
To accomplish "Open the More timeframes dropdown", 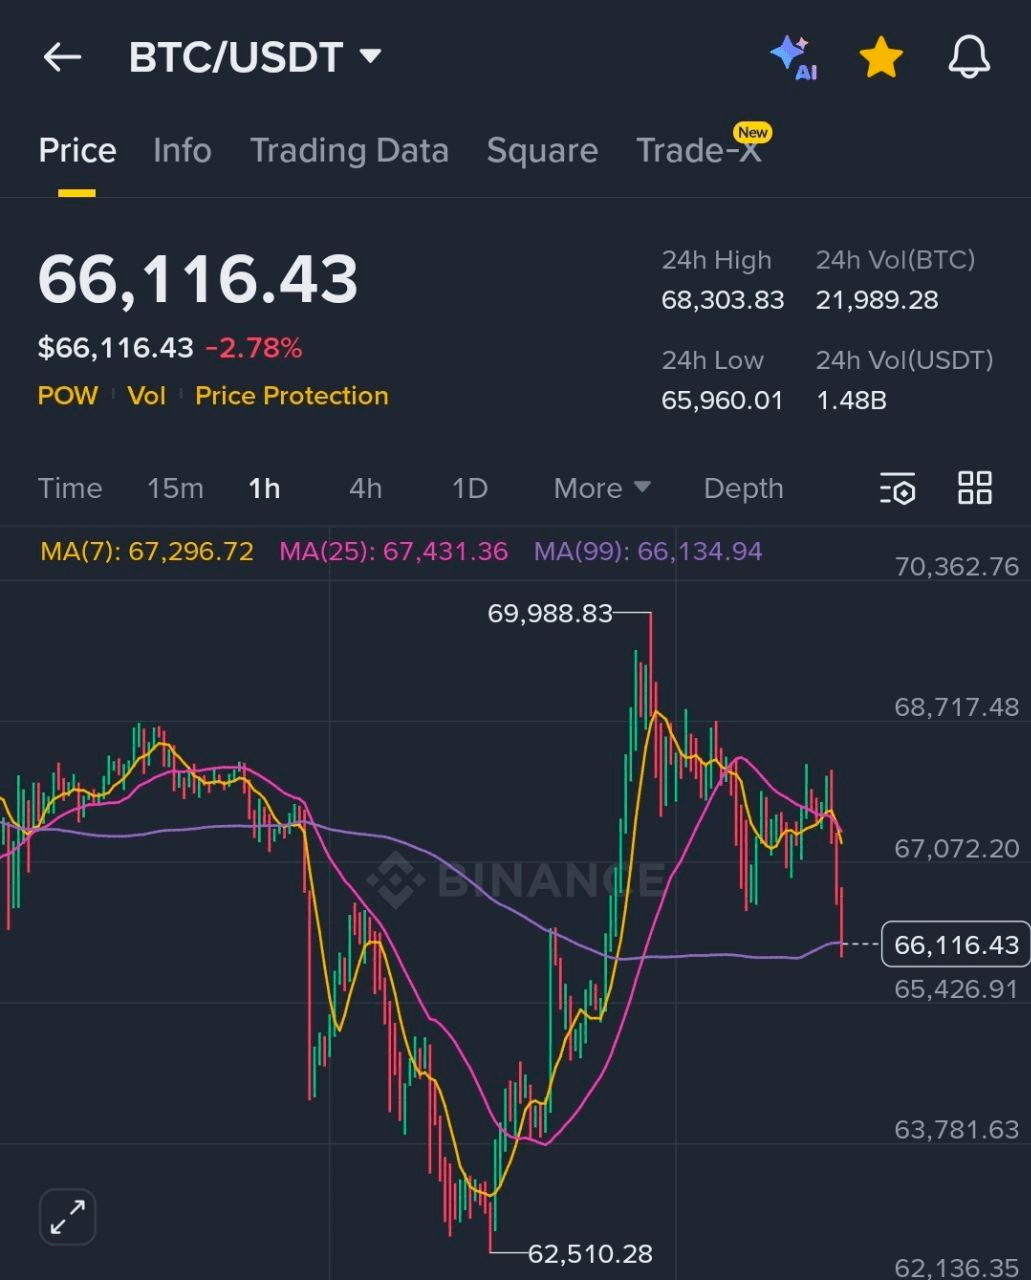I will (x=601, y=488).
